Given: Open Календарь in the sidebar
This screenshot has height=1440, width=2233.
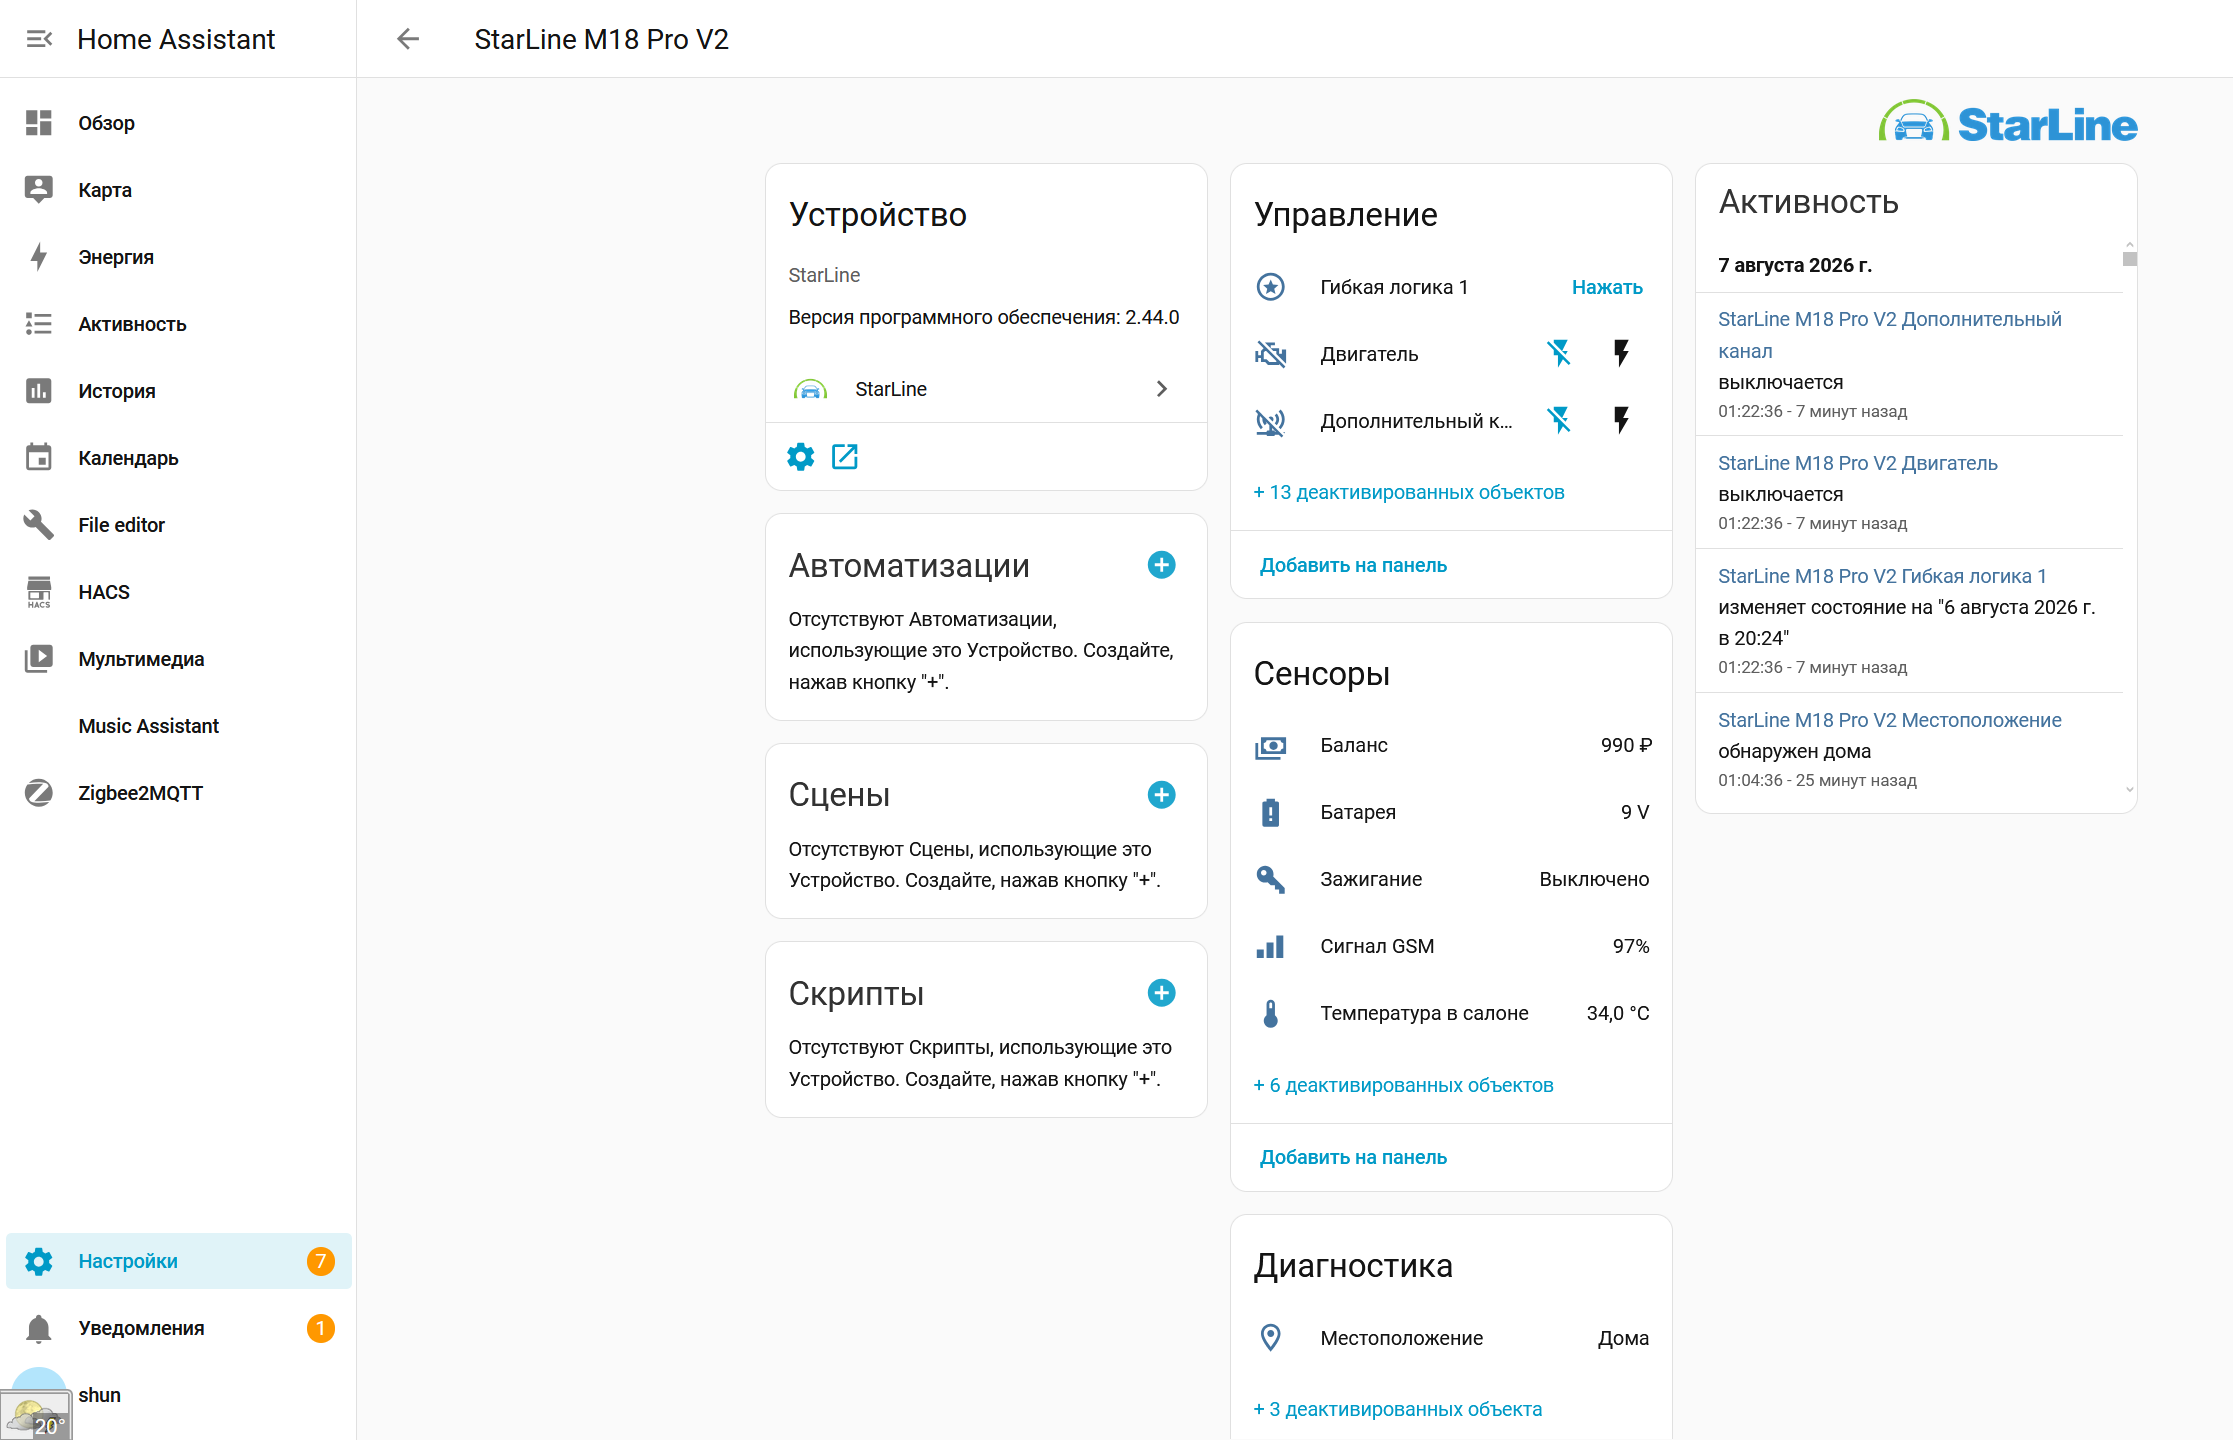Looking at the screenshot, I should [x=179, y=458].
